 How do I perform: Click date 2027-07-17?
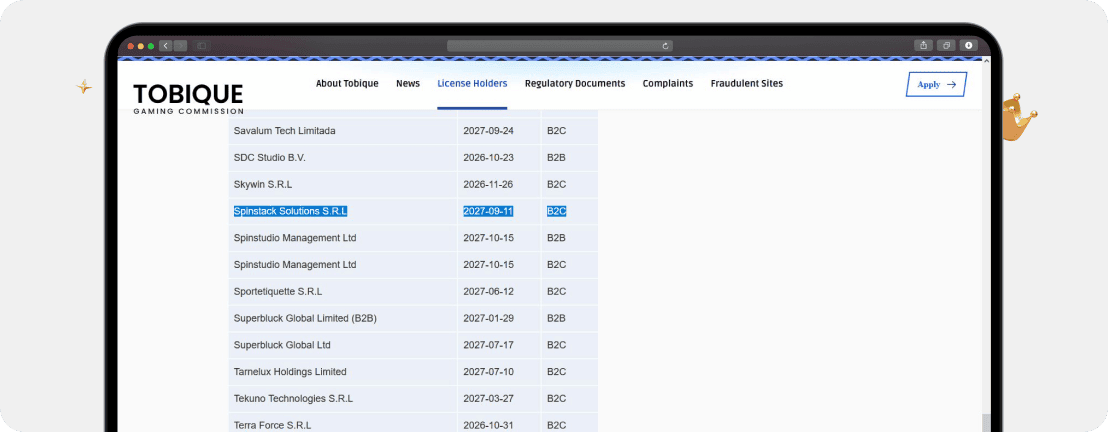tap(488, 345)
